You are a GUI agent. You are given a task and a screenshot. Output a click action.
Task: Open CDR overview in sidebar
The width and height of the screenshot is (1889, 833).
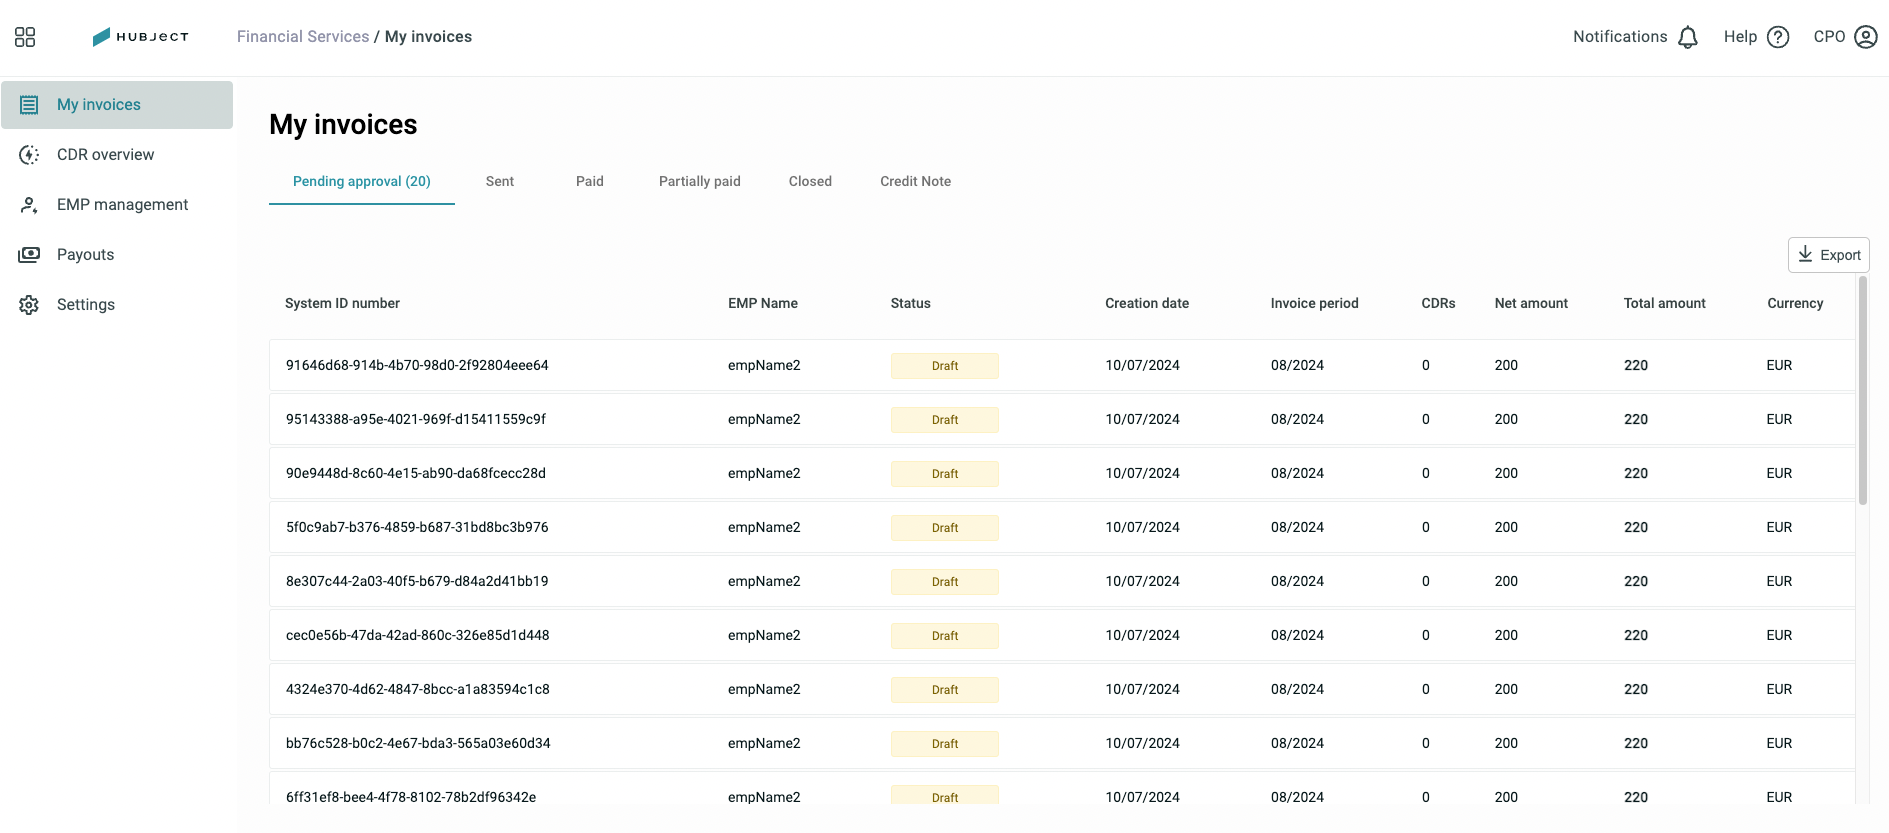point(117,155)
